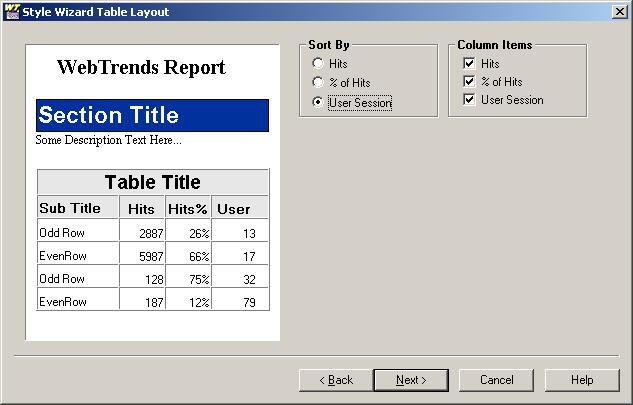Click the Some Description Text line
The height and width of the screenshot is (405, 633).
[x=108, y=140]
